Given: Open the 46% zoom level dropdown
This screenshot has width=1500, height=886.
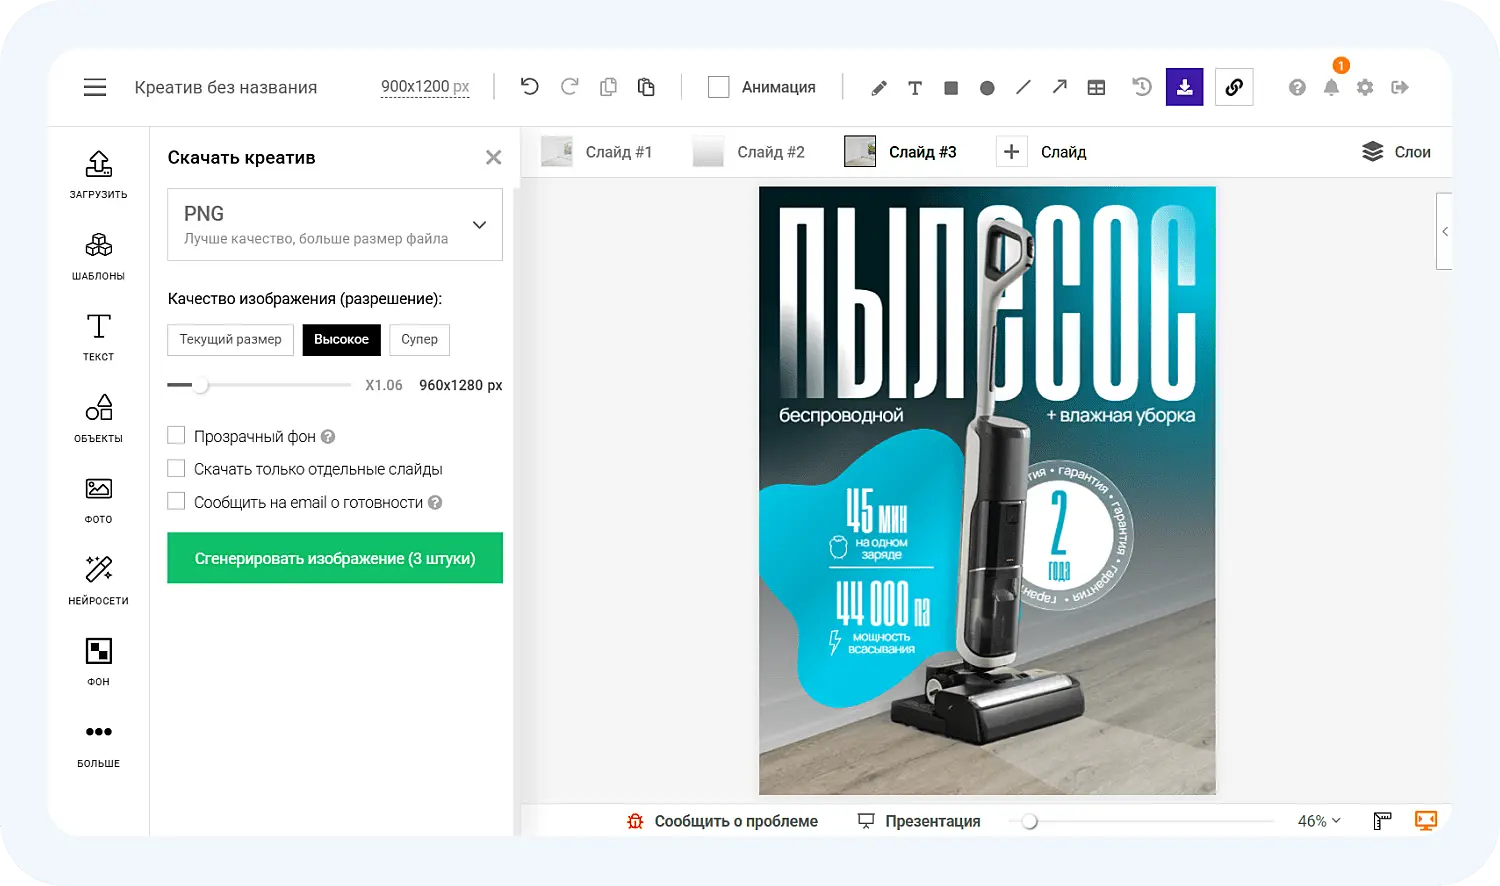Looking at the screenshot, I should tap(1318, 820).
